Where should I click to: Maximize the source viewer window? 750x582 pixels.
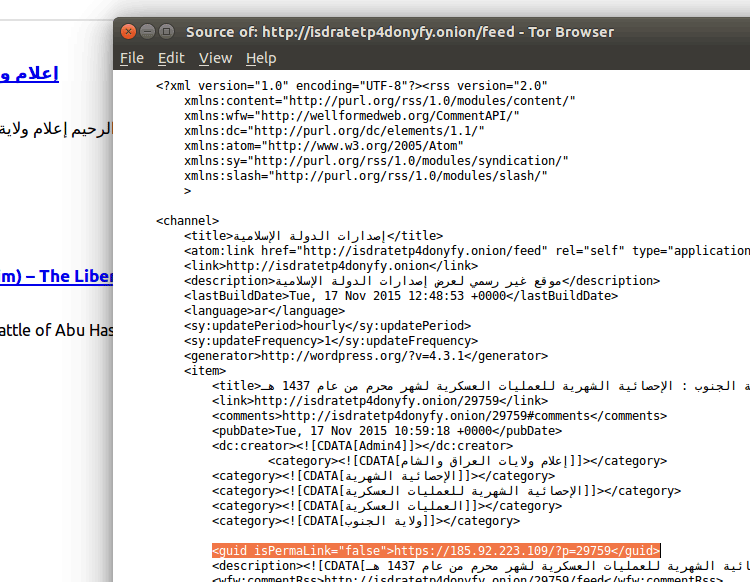166,32
